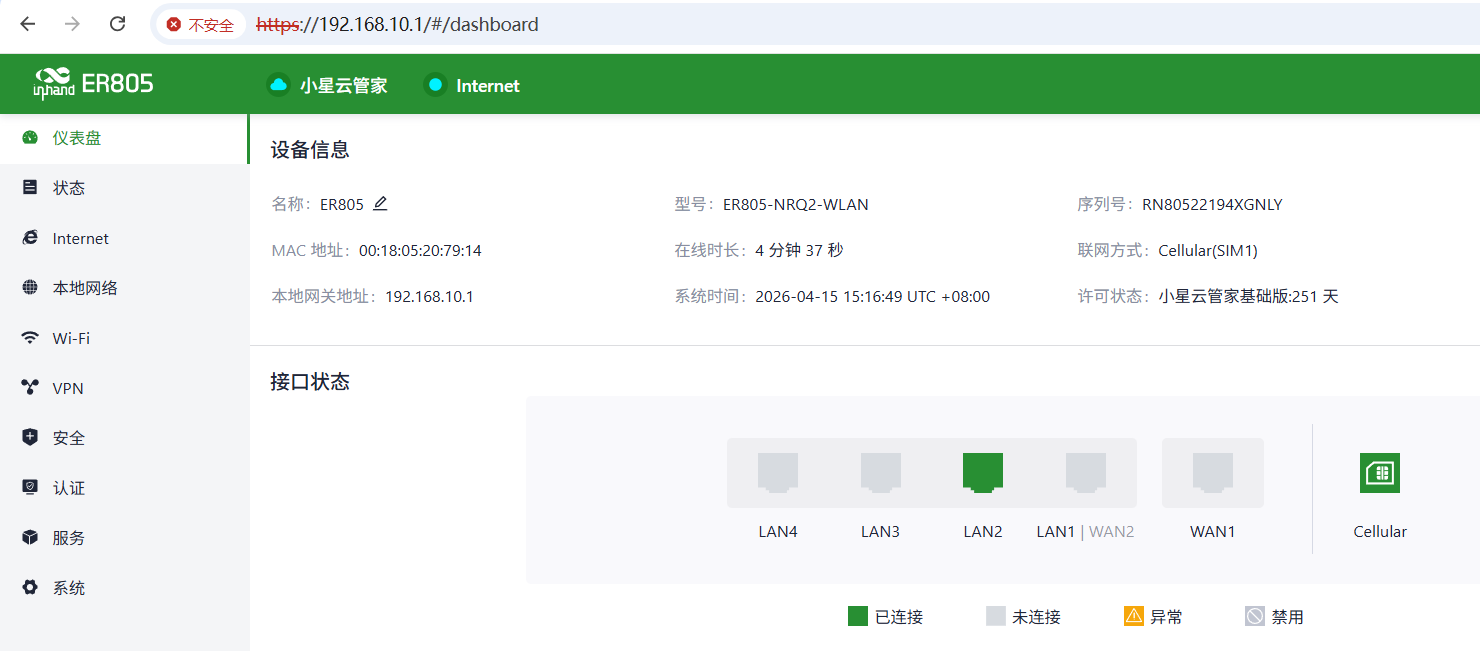Screen dimensions: 1480x651
Task: Click the model text ER805-NRQ2-WLAN
Action: point(796,204)
